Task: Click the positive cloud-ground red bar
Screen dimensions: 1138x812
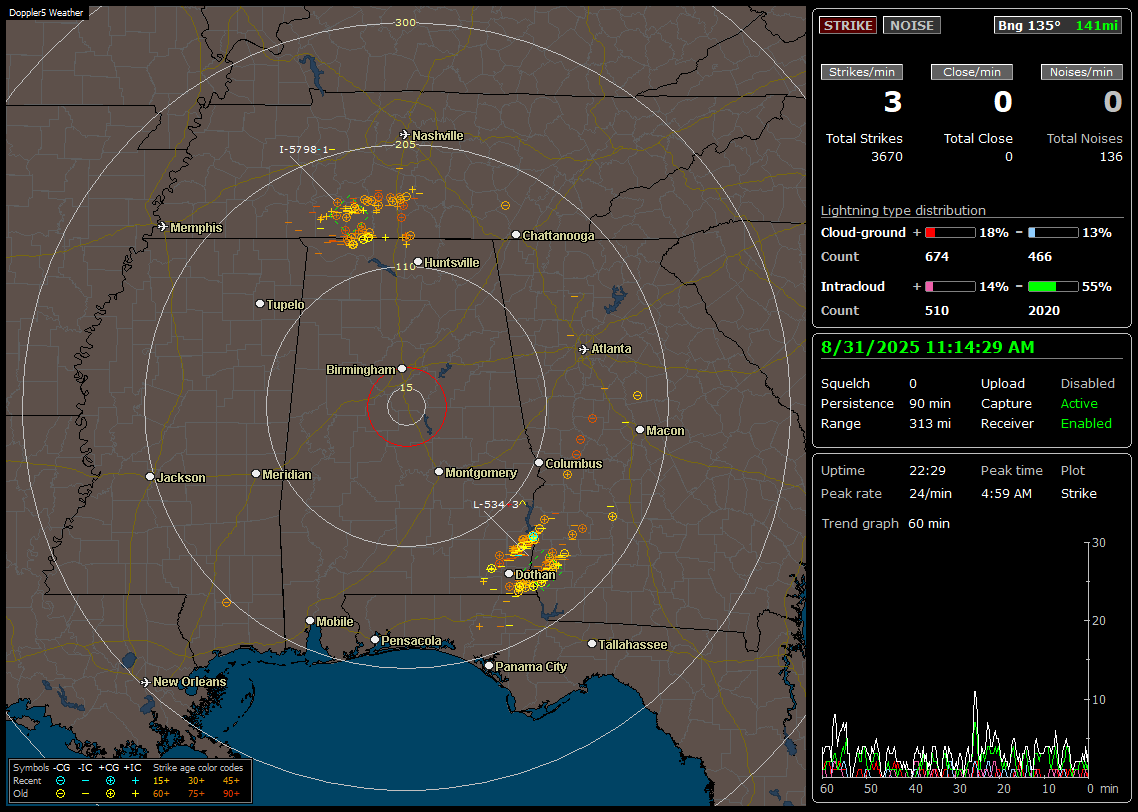Action: click(x=950, y=233)
